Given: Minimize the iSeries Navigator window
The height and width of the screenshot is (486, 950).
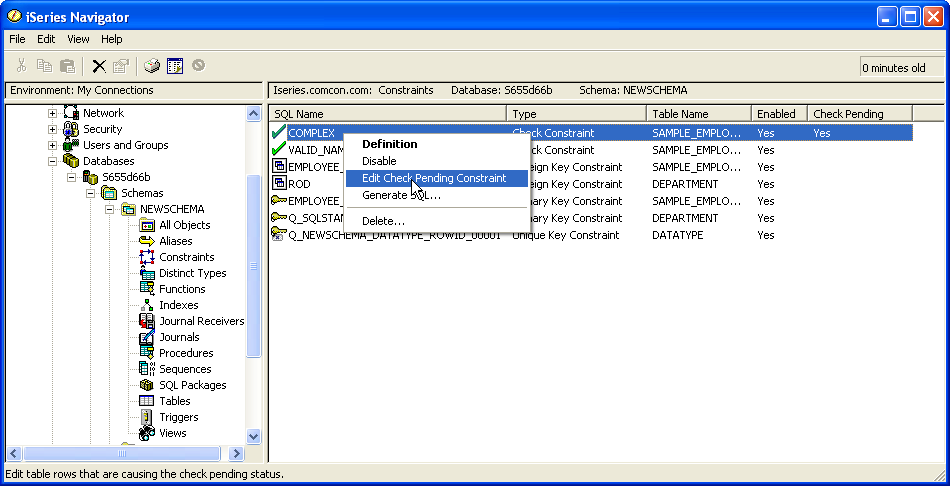Looking at the screenshot, I should [x=887, y=16].
